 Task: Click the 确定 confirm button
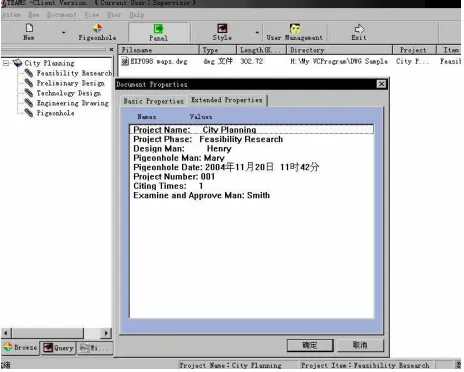(x=310, y=345)
